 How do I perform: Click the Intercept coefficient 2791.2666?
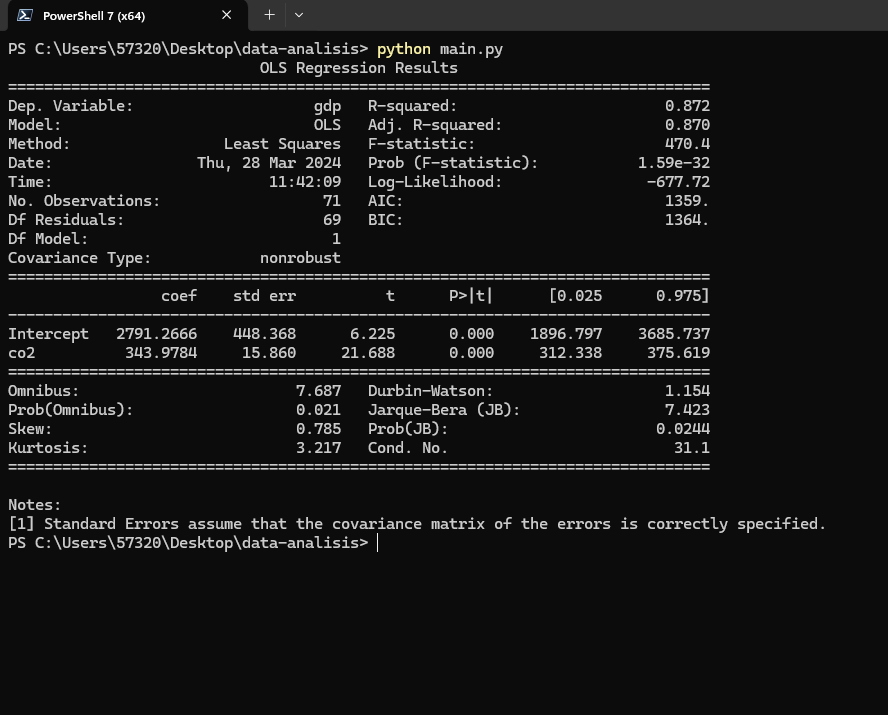click(x=156, y=334)
